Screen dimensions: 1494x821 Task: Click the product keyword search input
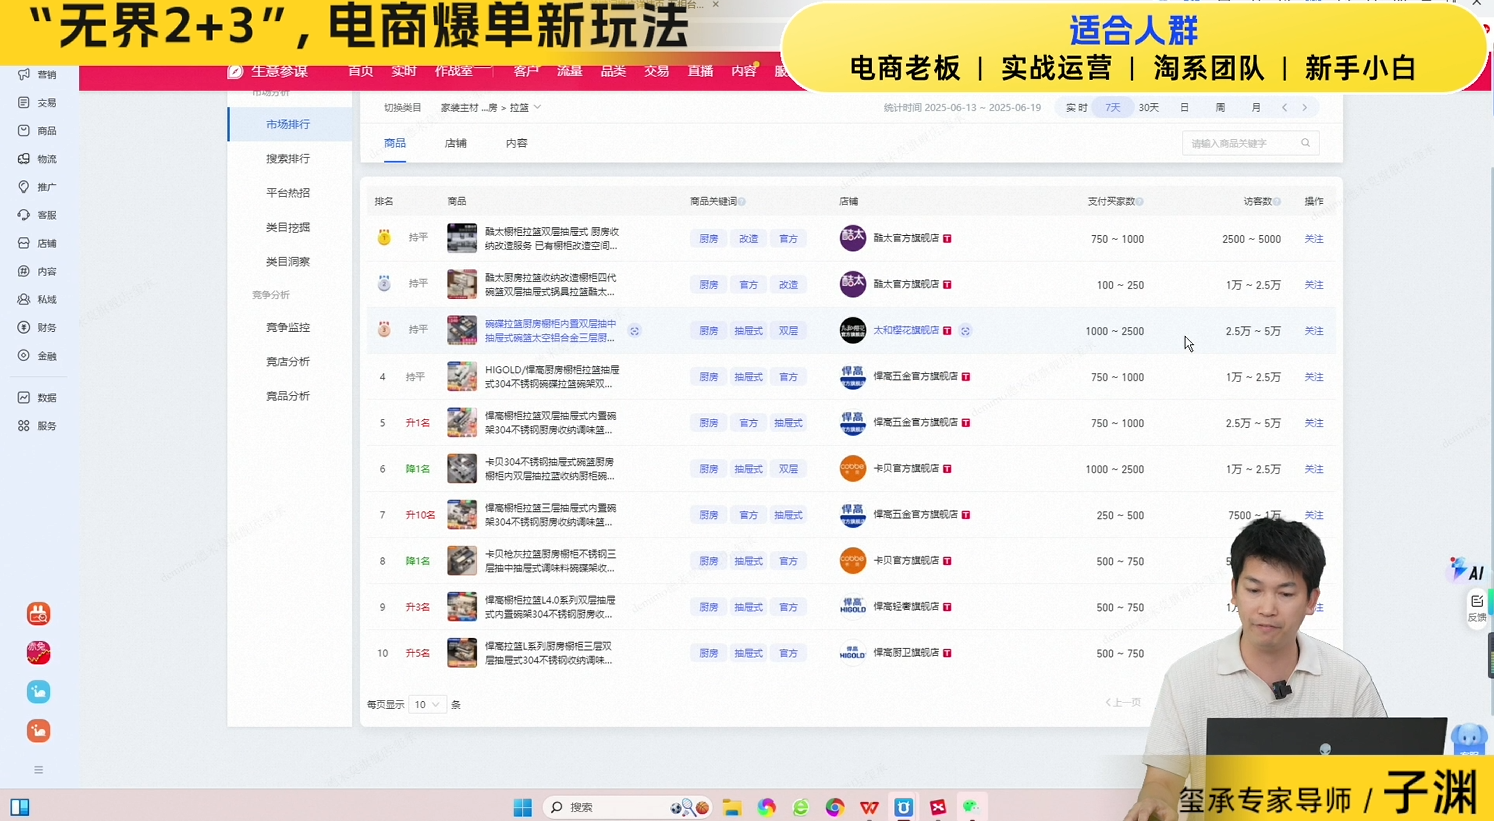1240,143
